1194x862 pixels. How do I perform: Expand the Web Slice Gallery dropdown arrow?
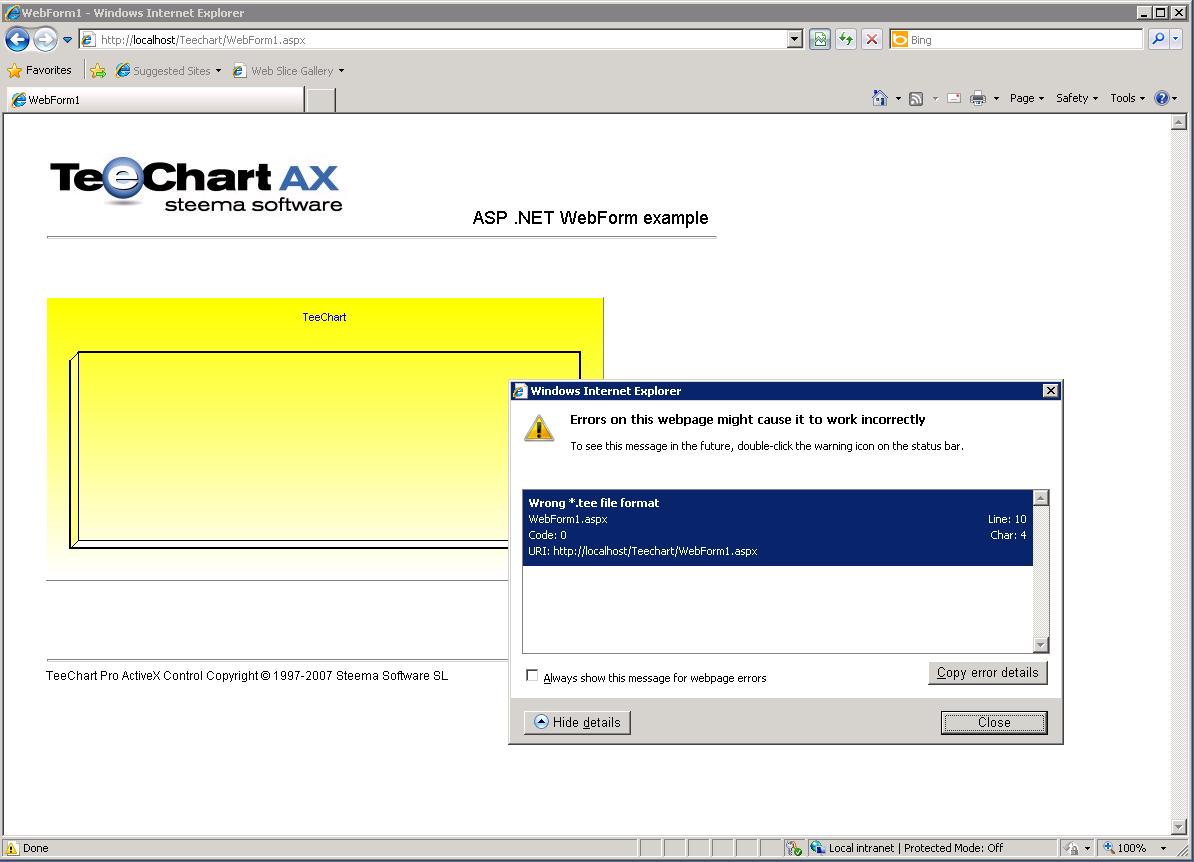pos(341,71)
